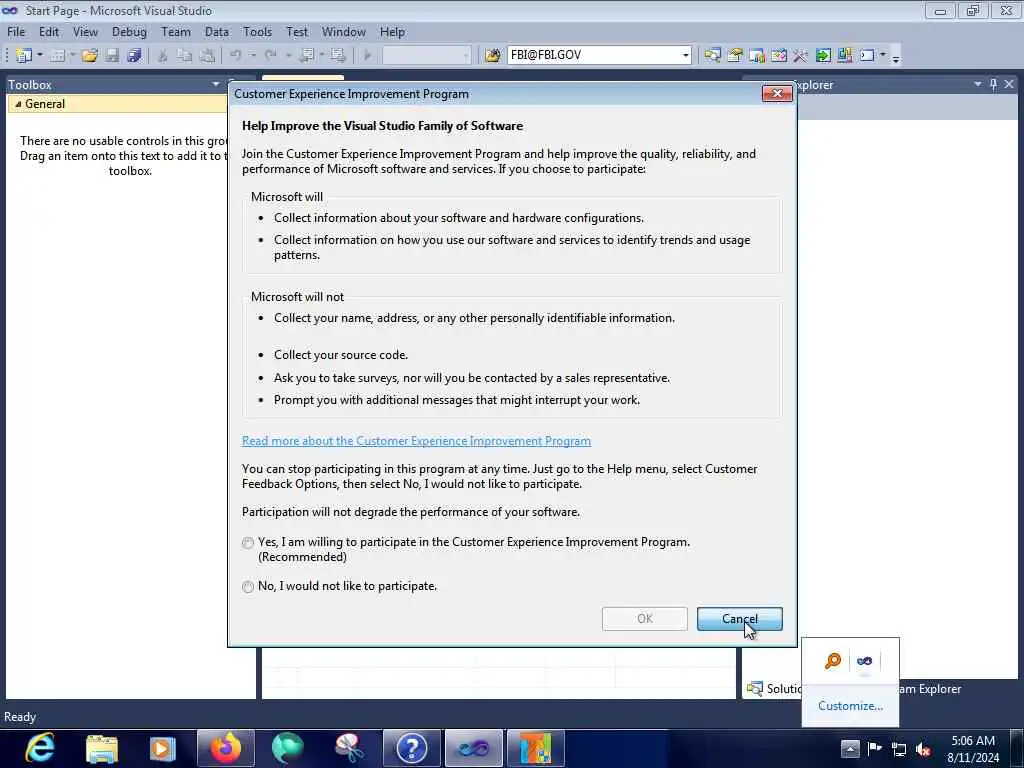Click the disabled OK button

(645, 618)
